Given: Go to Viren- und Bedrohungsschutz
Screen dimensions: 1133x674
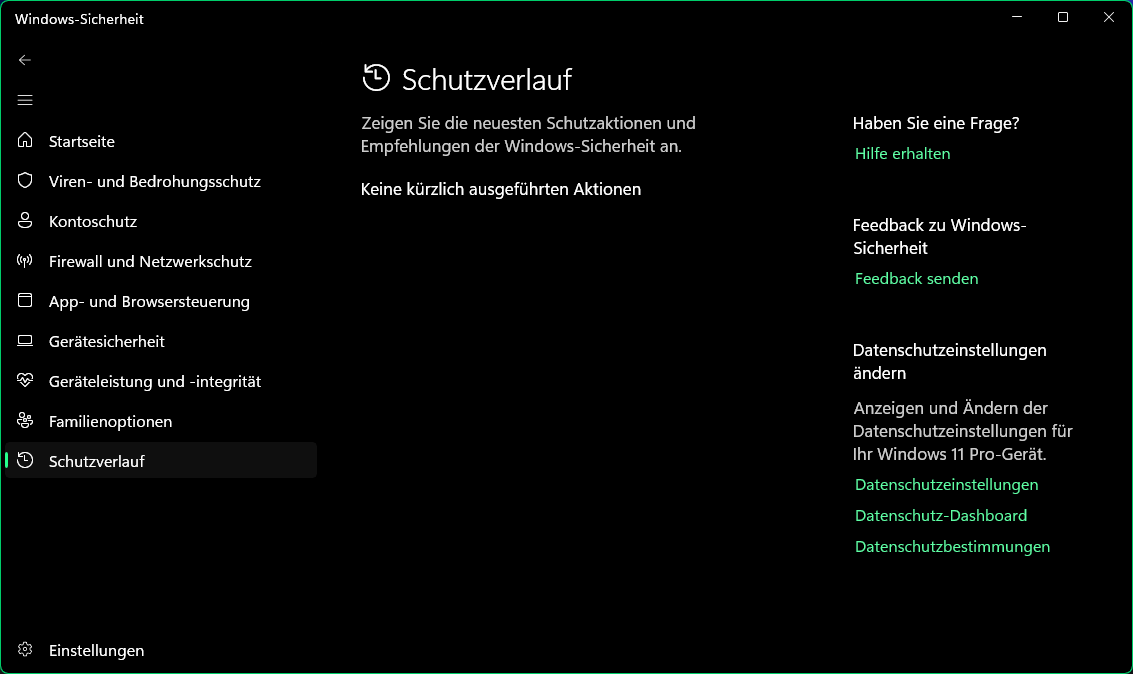Looking at the screenshot, I should [x=160, y=181].
